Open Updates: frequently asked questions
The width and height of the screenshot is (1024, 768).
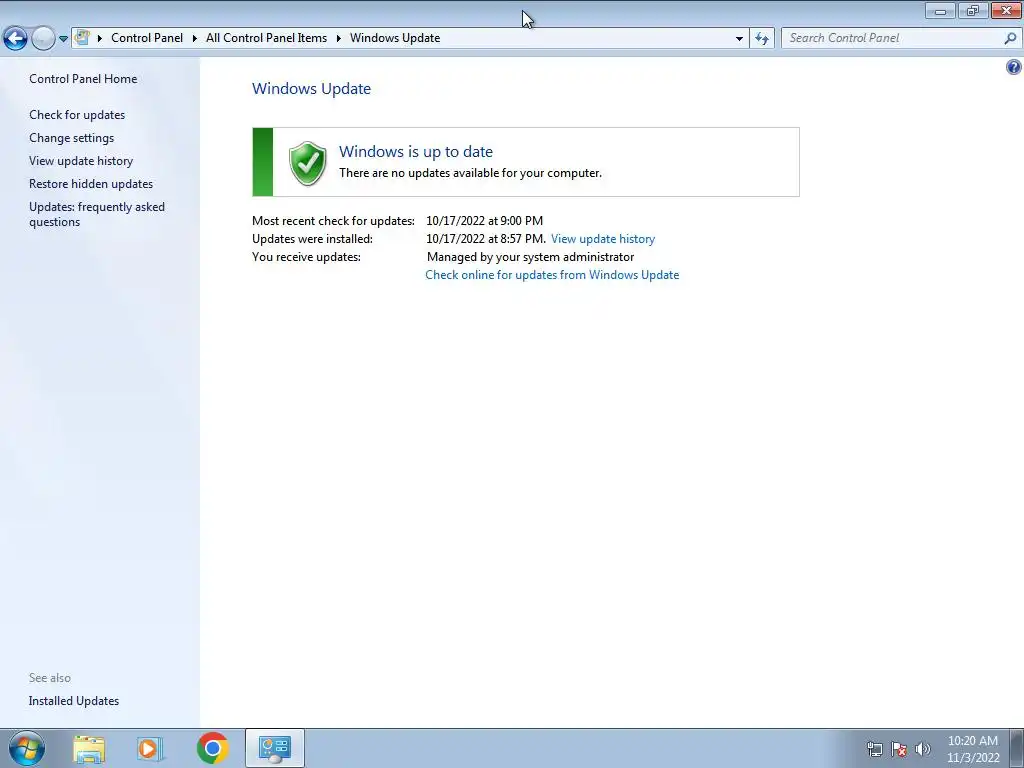point(97,214)
